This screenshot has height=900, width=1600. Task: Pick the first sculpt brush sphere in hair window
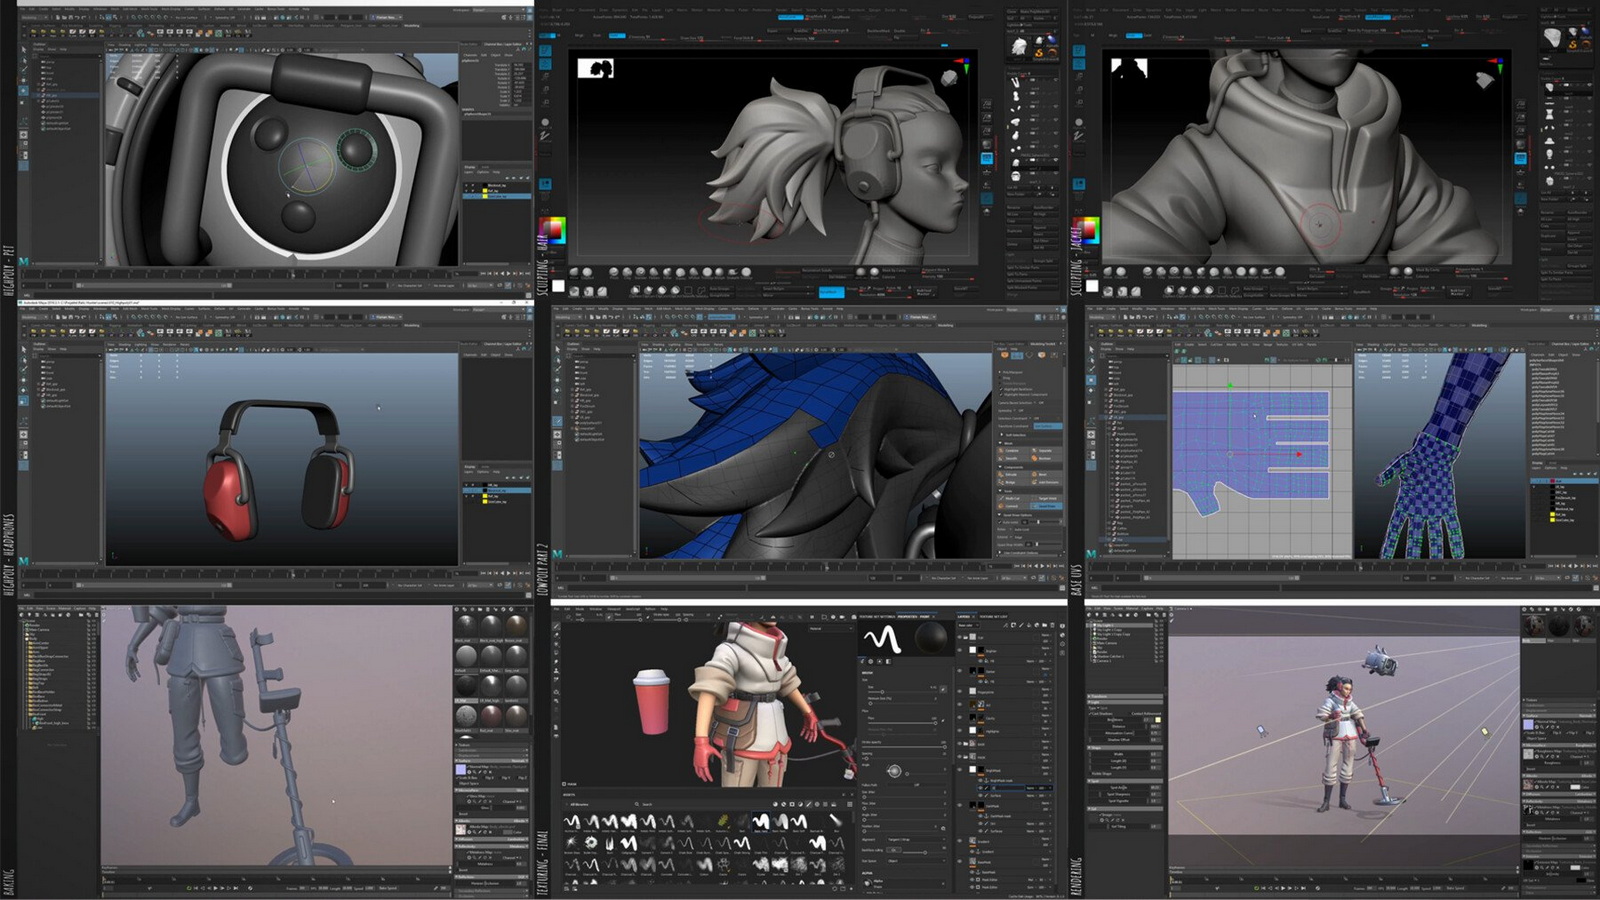pyautogui.click(x=574, y=272)
